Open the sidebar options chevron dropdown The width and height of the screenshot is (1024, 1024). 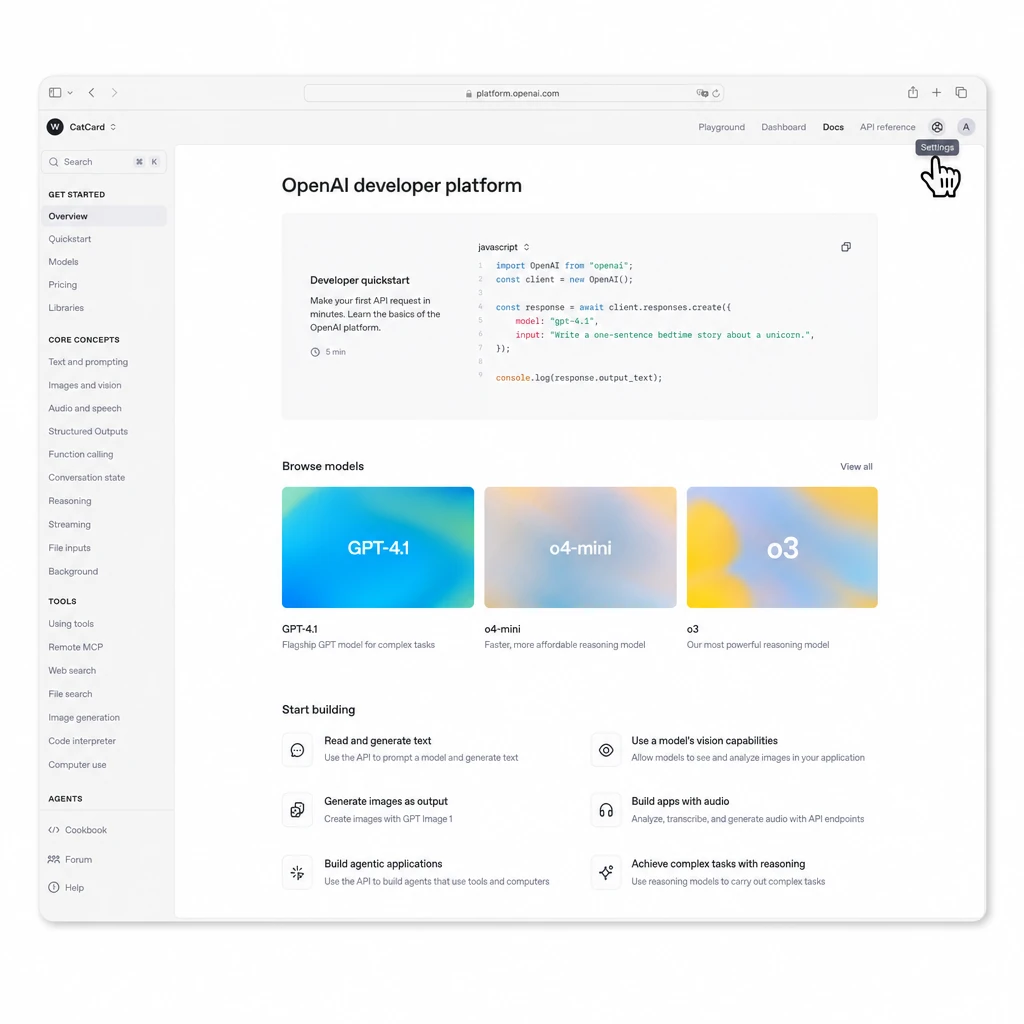(x=70, y=93)
